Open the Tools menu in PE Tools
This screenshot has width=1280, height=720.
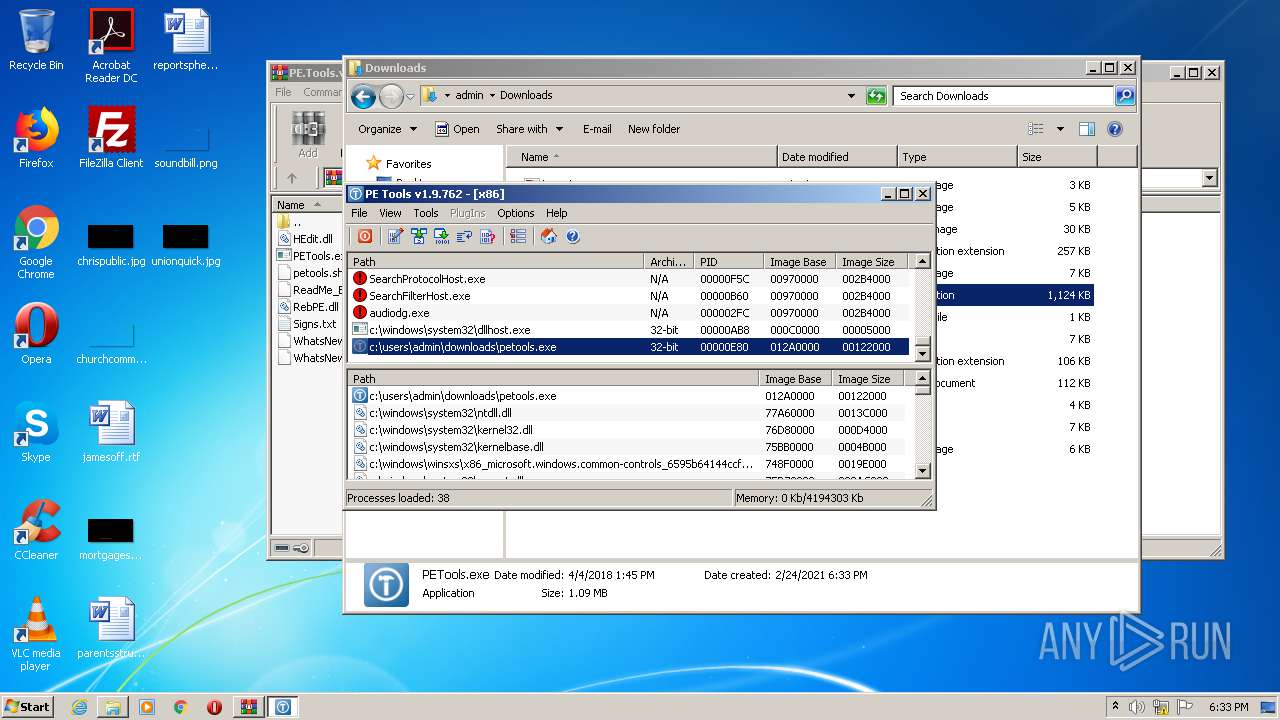426,213
